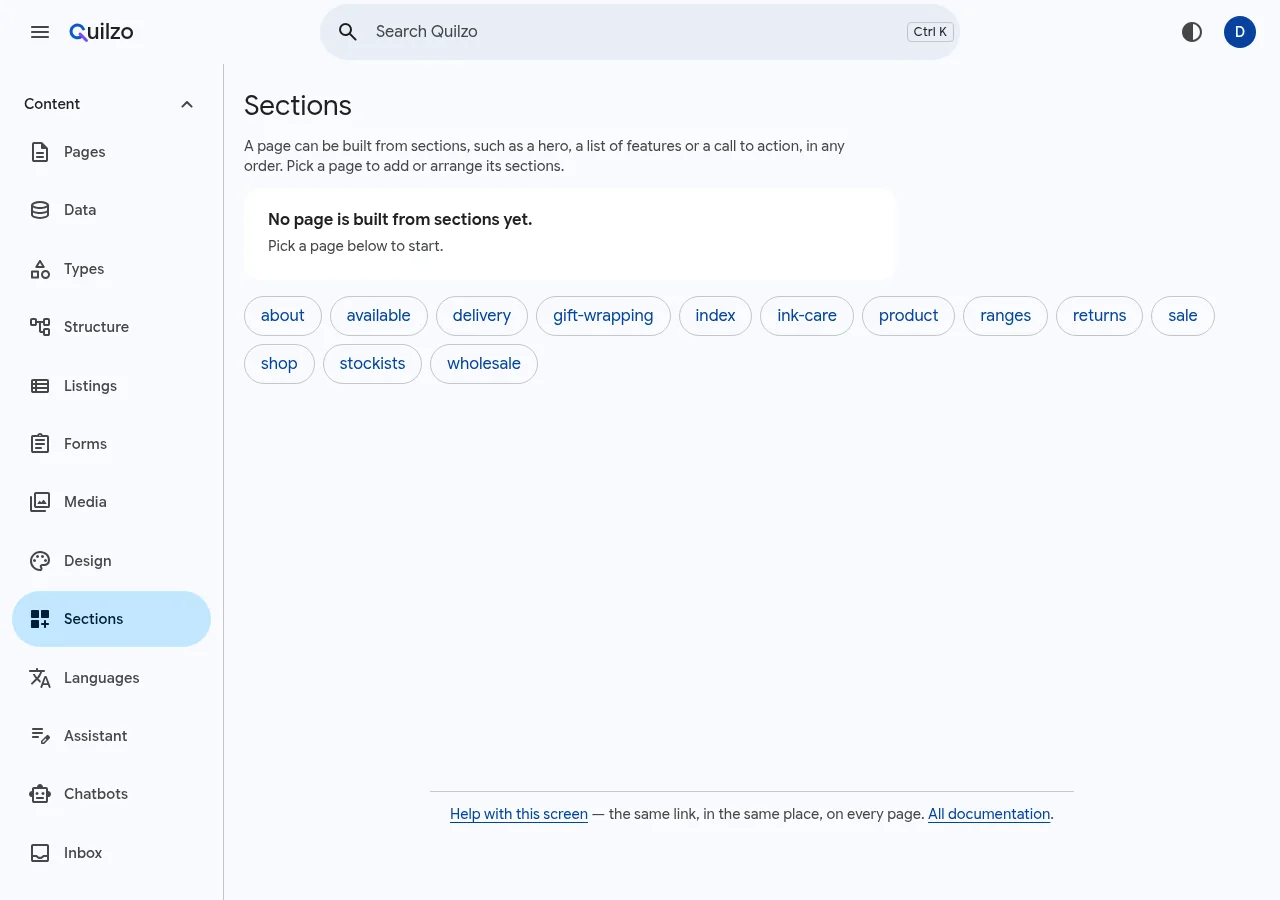This screenshot has width=1280, height=900.
Task: Open Chatbots robot icon
Action: click(x=40, y=794)
